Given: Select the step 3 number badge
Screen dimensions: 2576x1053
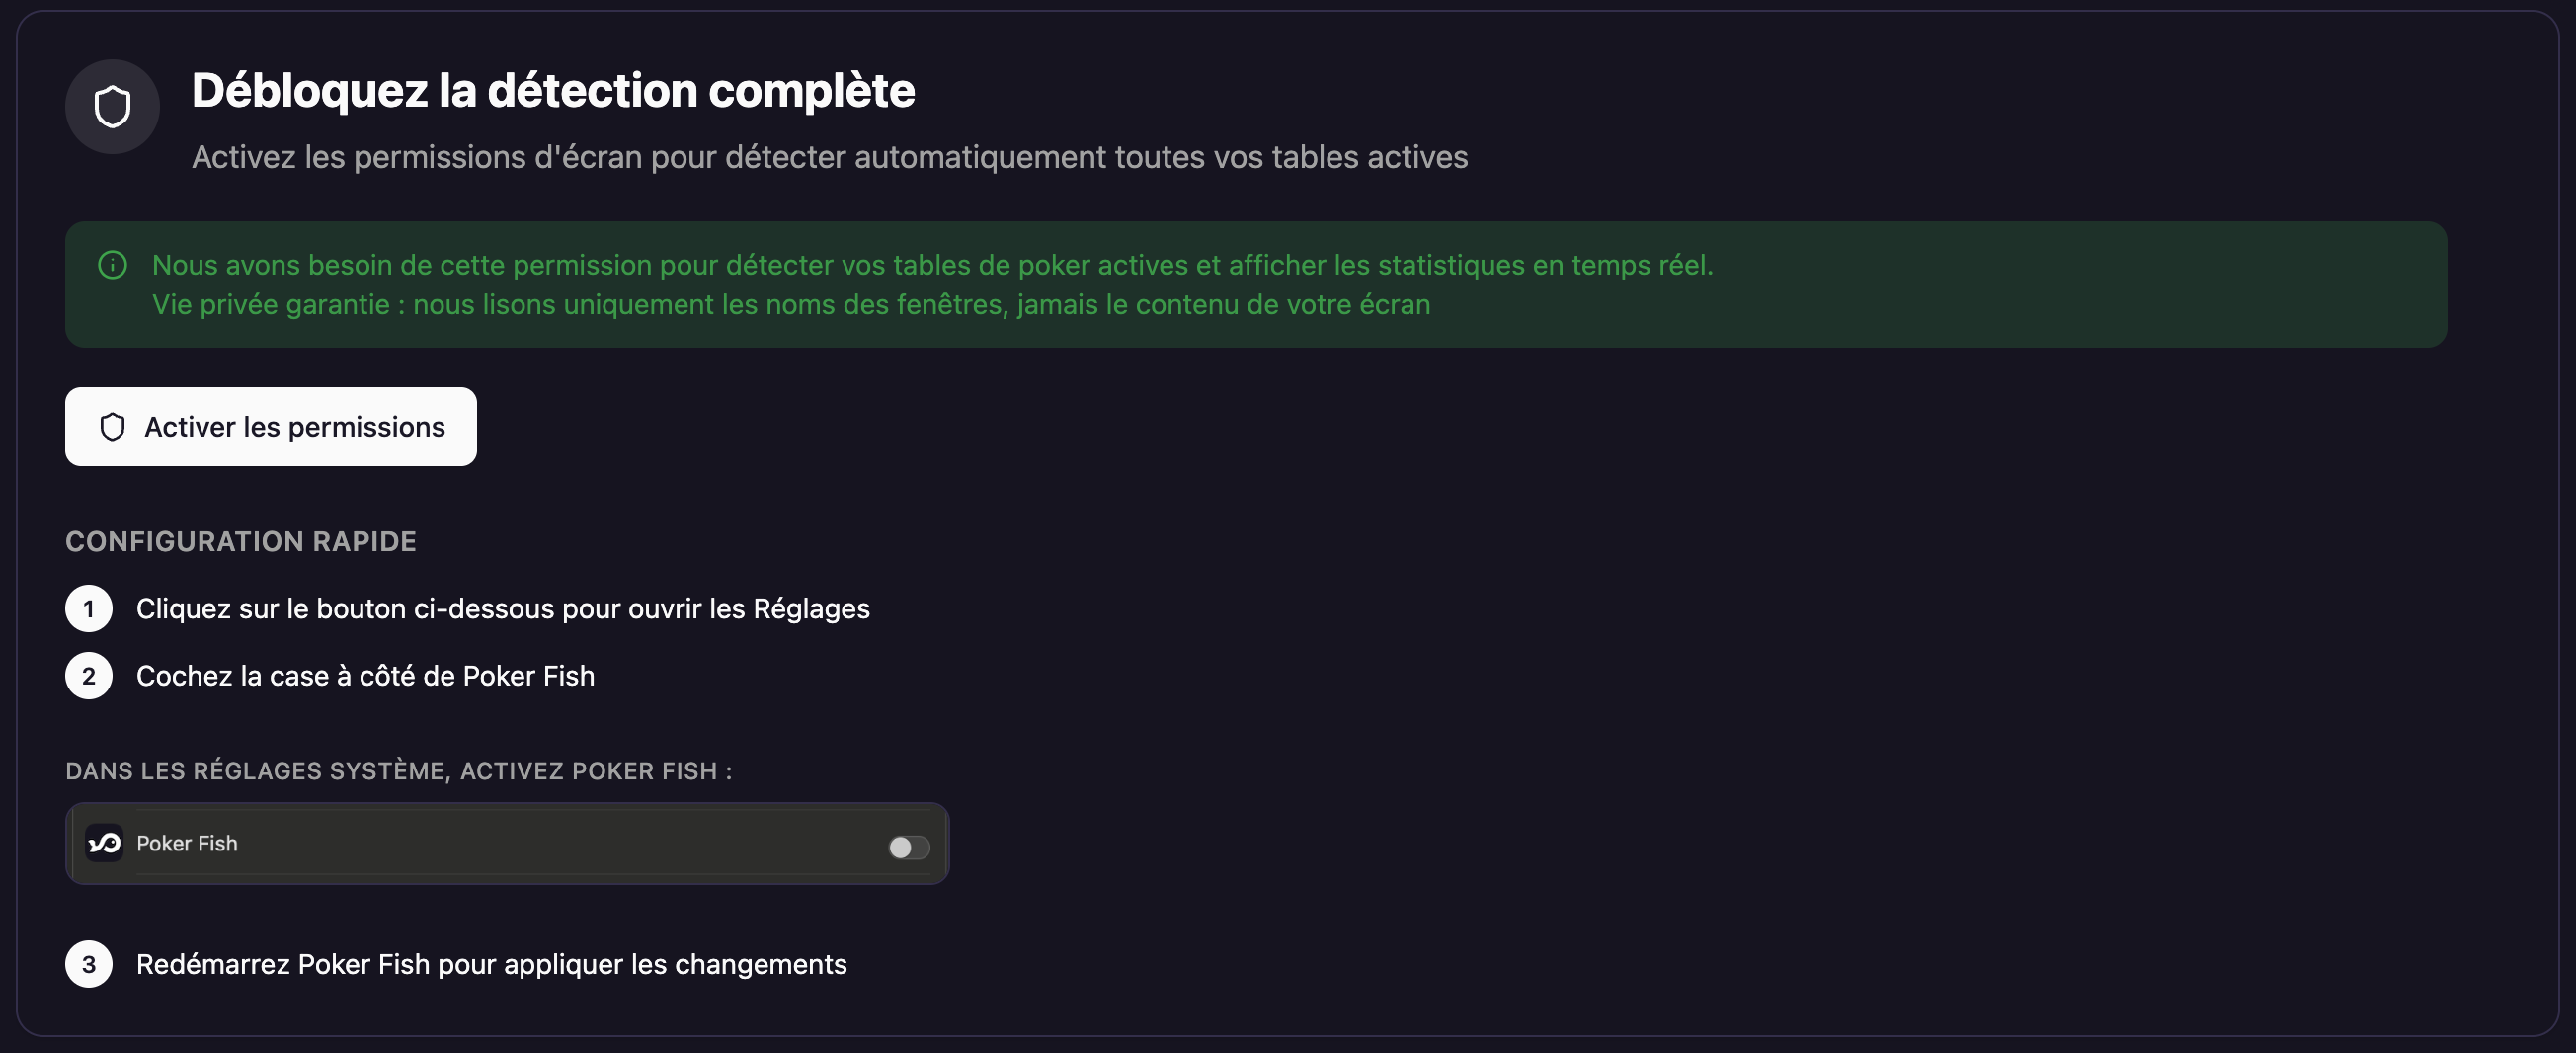Looking at the screenshot, I should tap(89, 964).
